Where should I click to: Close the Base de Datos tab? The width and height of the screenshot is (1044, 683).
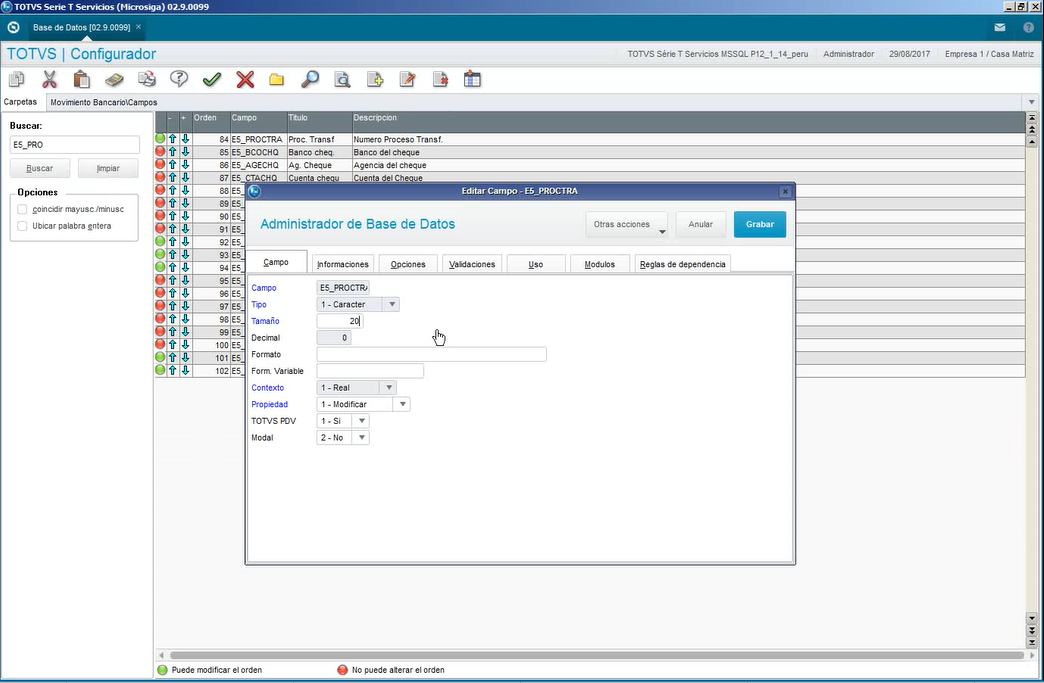(138, 27)
